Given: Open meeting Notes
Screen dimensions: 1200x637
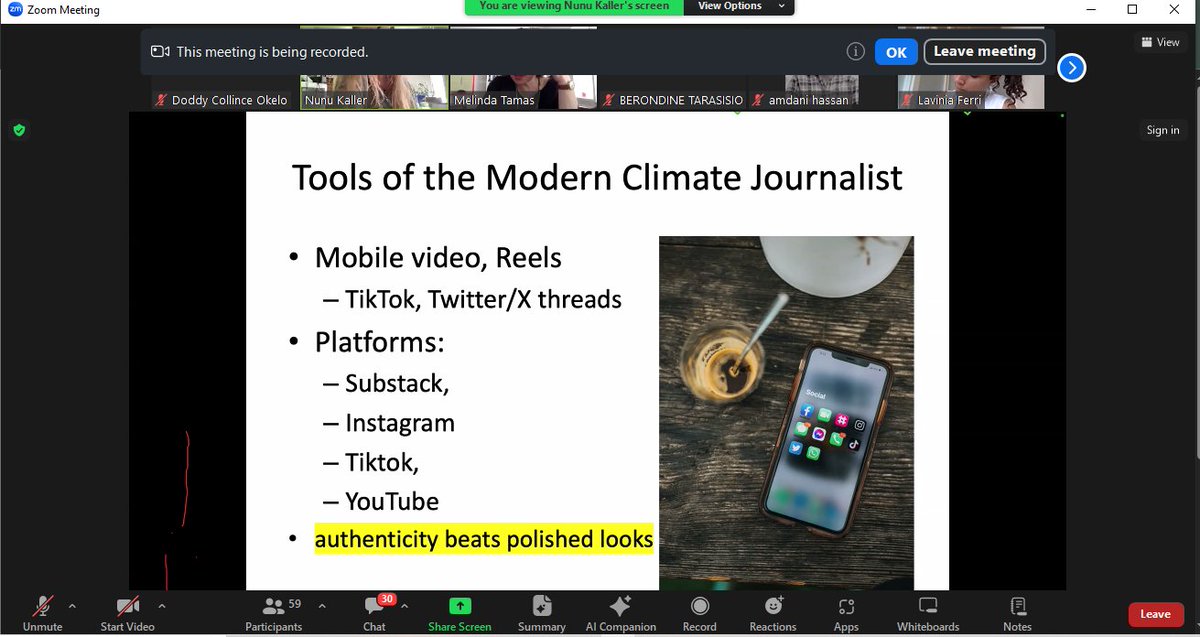Looking at the screenshot, I should [x=1016, y=613].
